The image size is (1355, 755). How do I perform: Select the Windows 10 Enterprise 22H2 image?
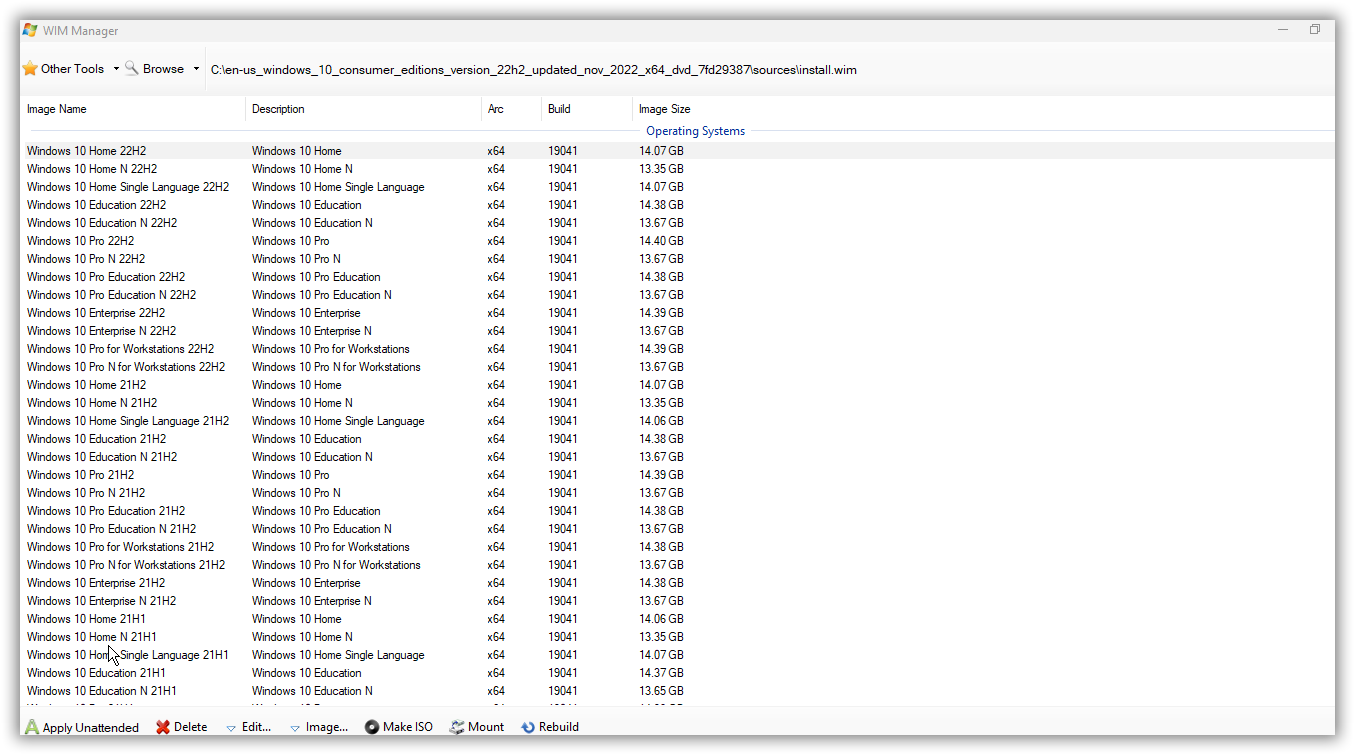[x=96, y=313]
